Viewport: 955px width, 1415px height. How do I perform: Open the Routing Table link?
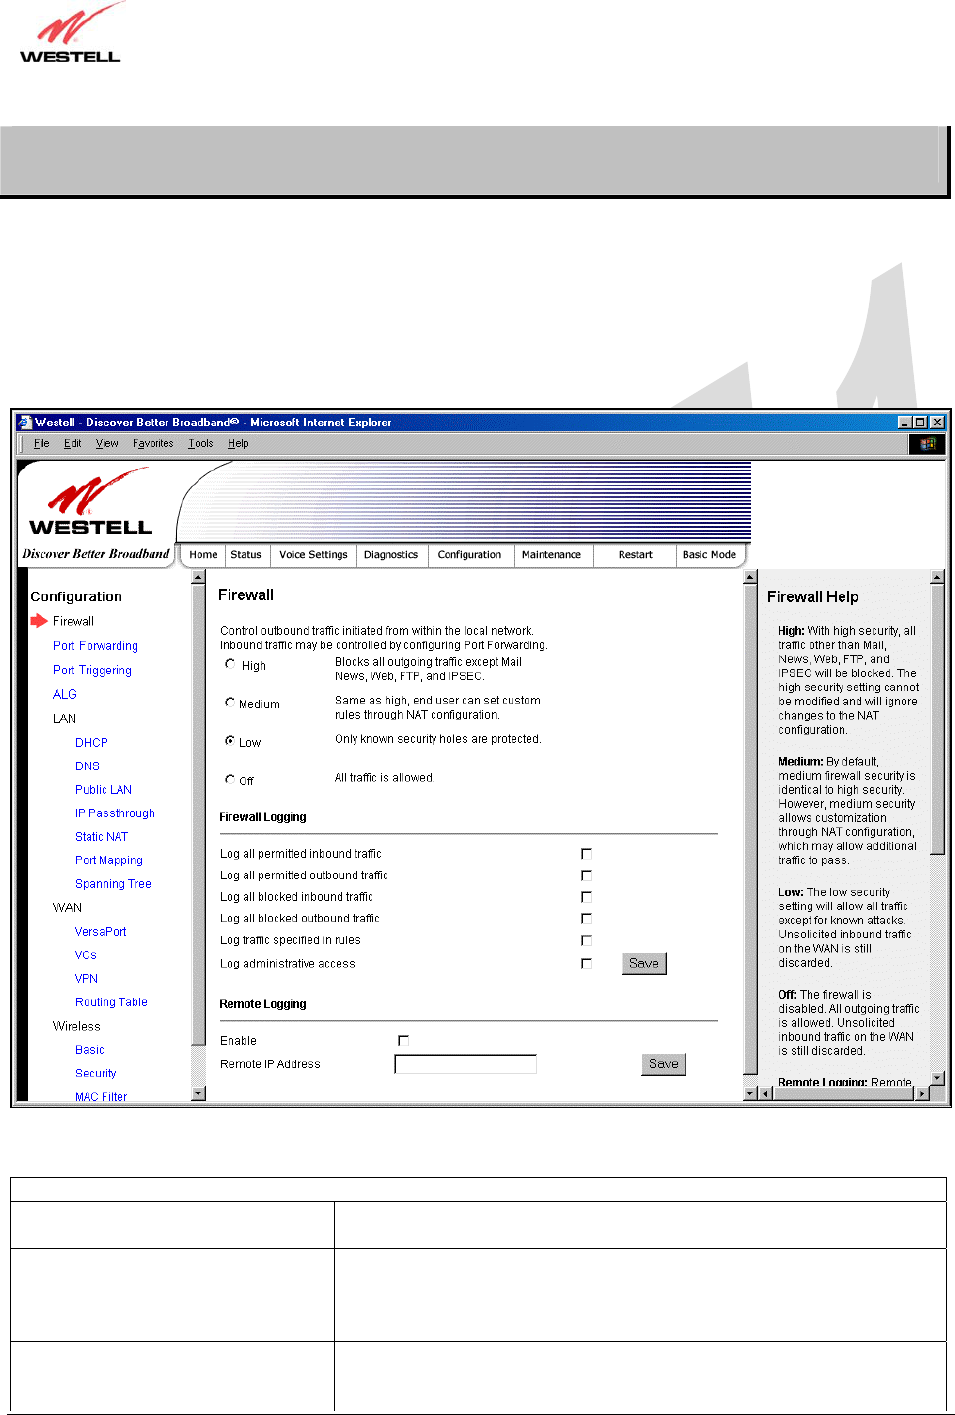click(x=111, y=1002)
